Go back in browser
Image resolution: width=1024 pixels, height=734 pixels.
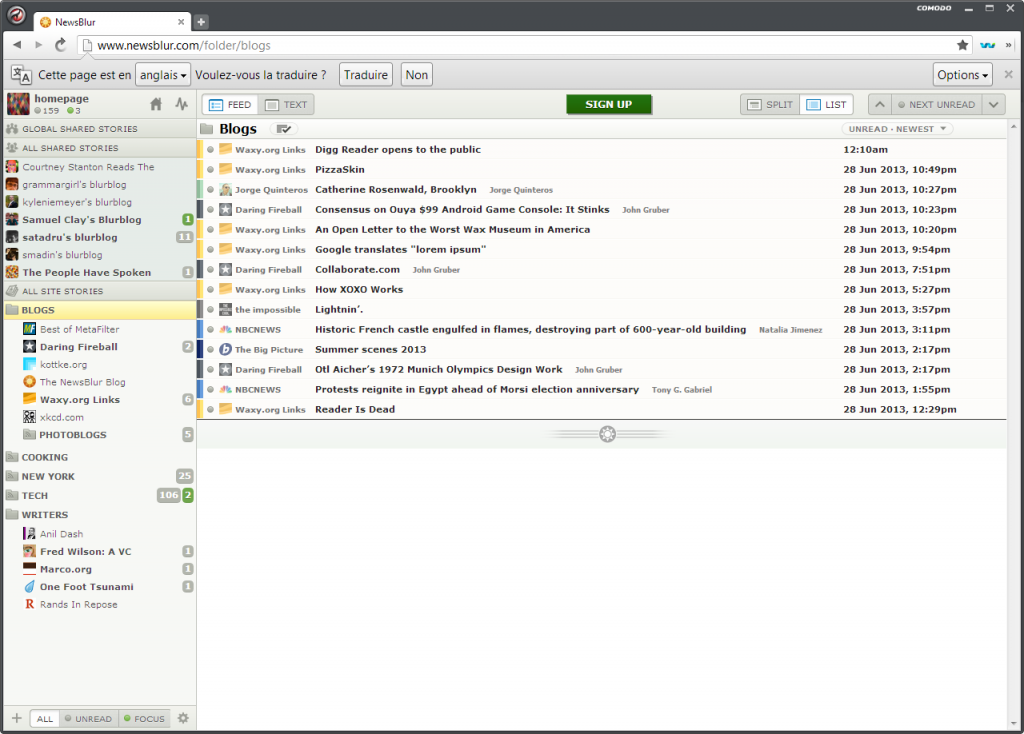[x=17, y=44]
